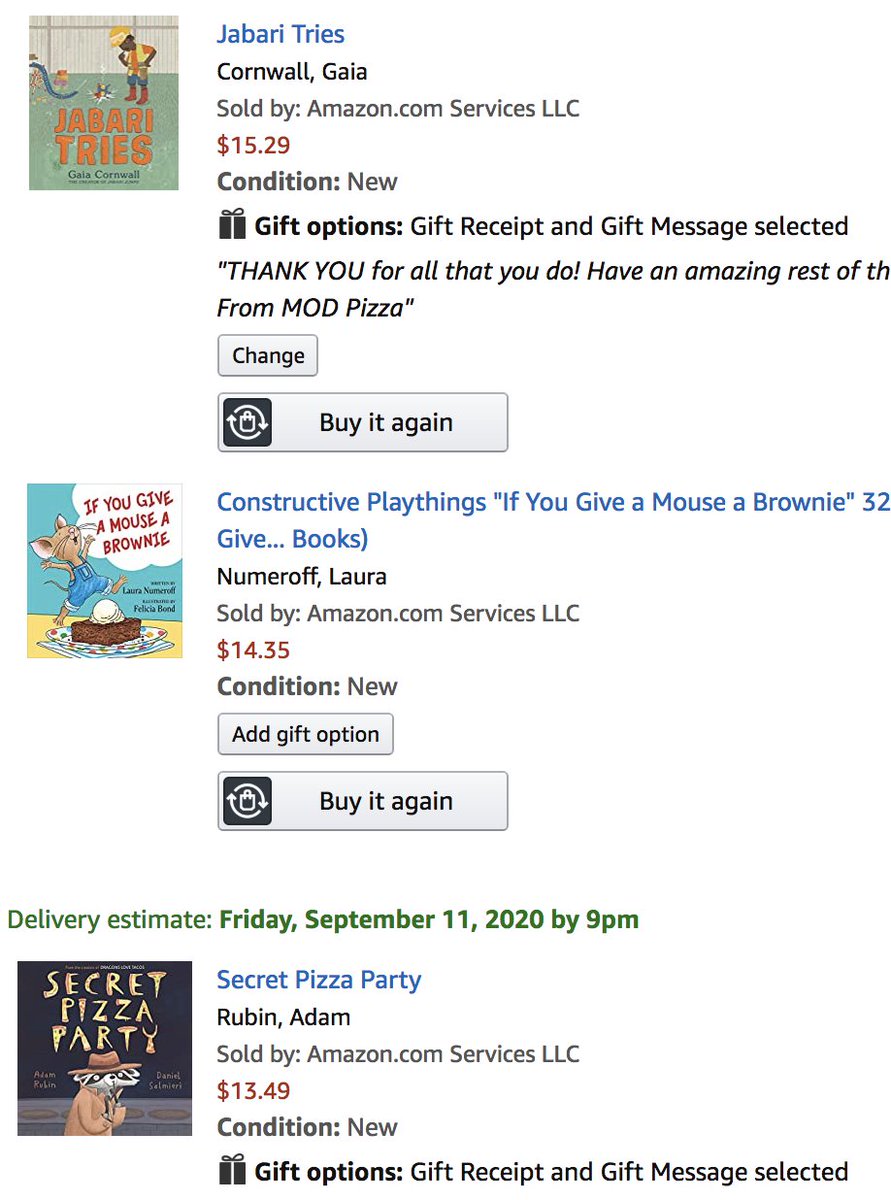
Task: Open If You Give a Mouse a Brownie cover
Action: tap(105, 571)
